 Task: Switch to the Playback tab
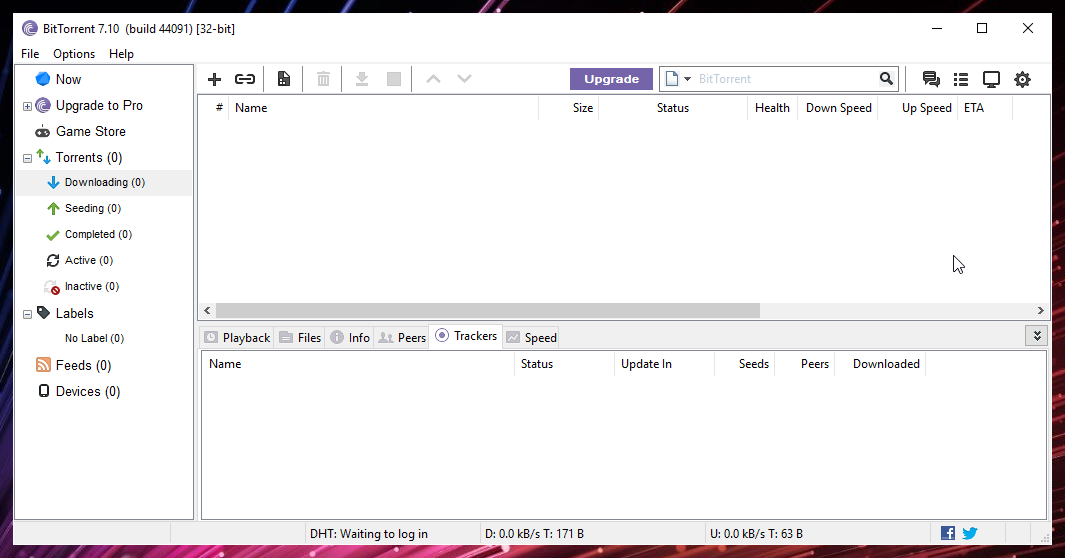click(238, 337)
